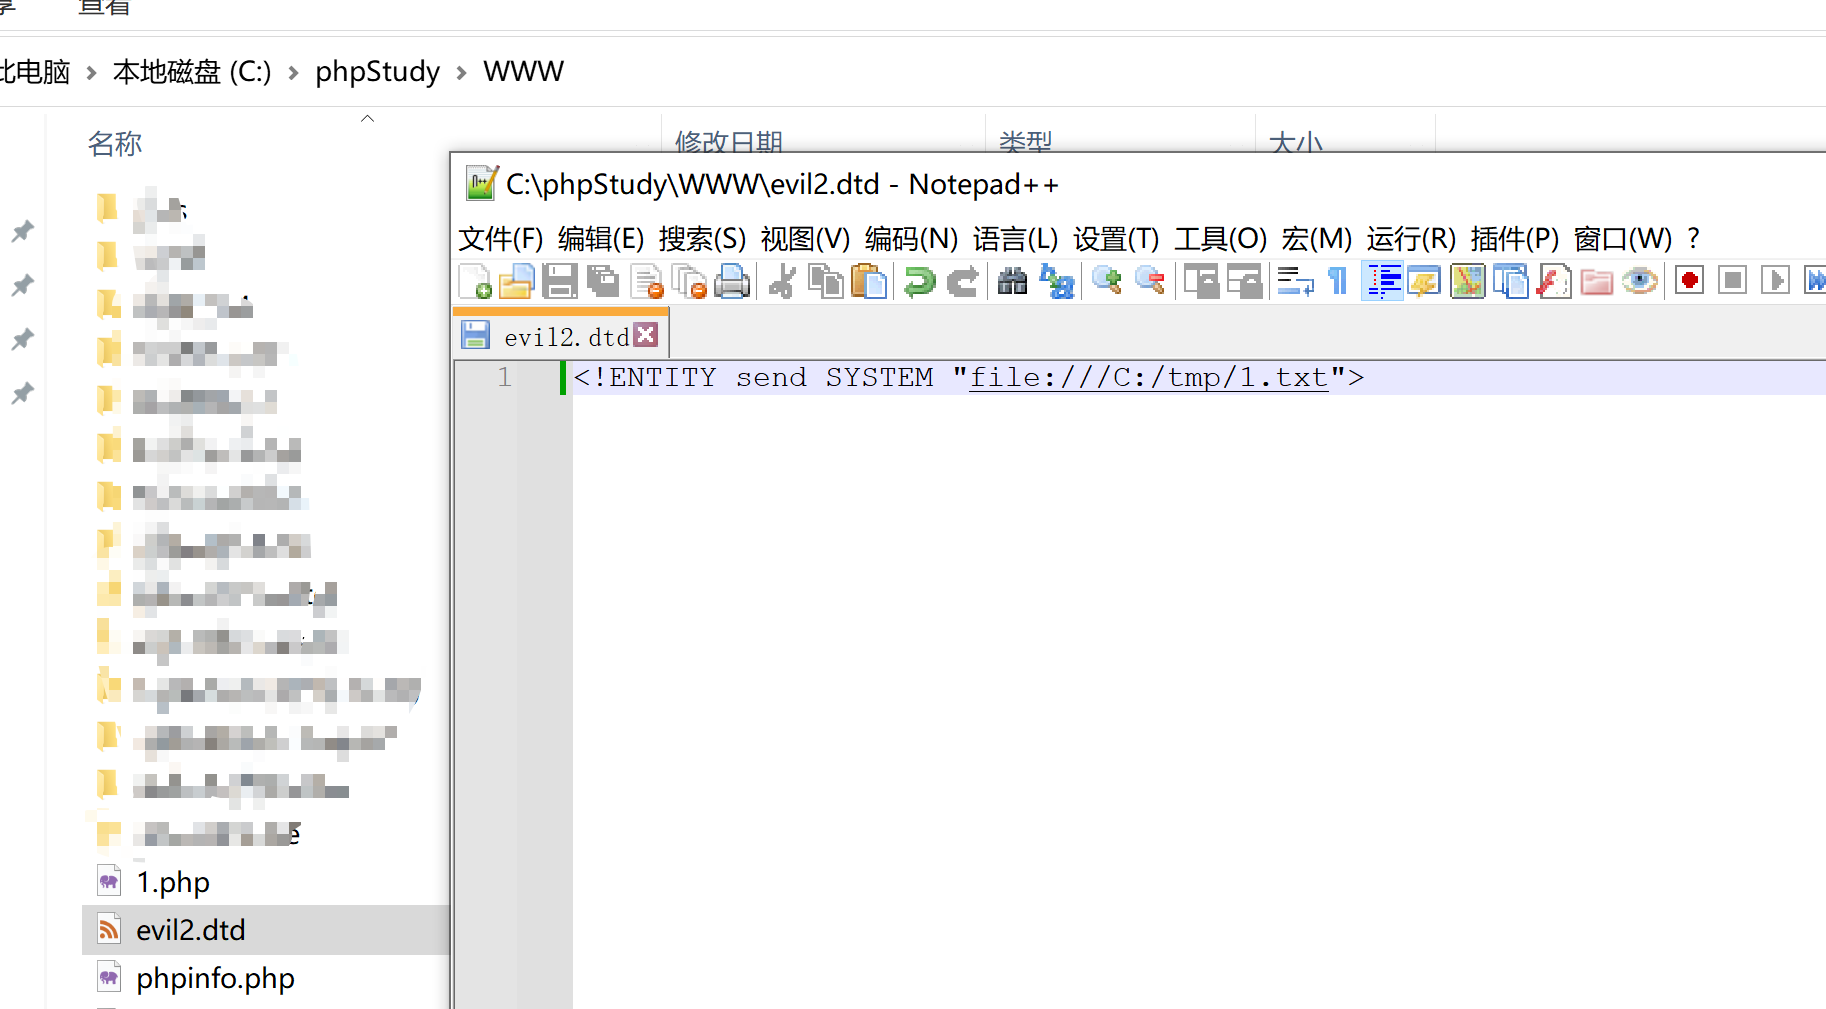1826x1009 pixels.
Task: Click the Playback macro button
Action: [x=1776, y=281]
